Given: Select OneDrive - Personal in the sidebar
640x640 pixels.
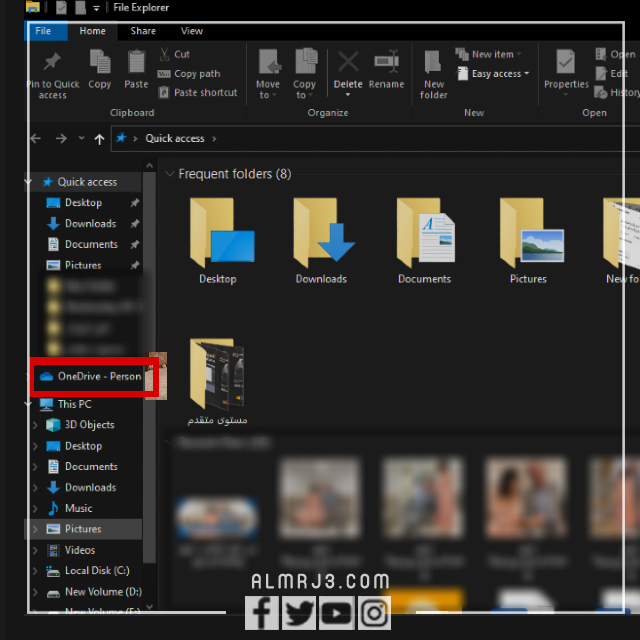Looking at the screenshot, I should click(x=90, y=376).
